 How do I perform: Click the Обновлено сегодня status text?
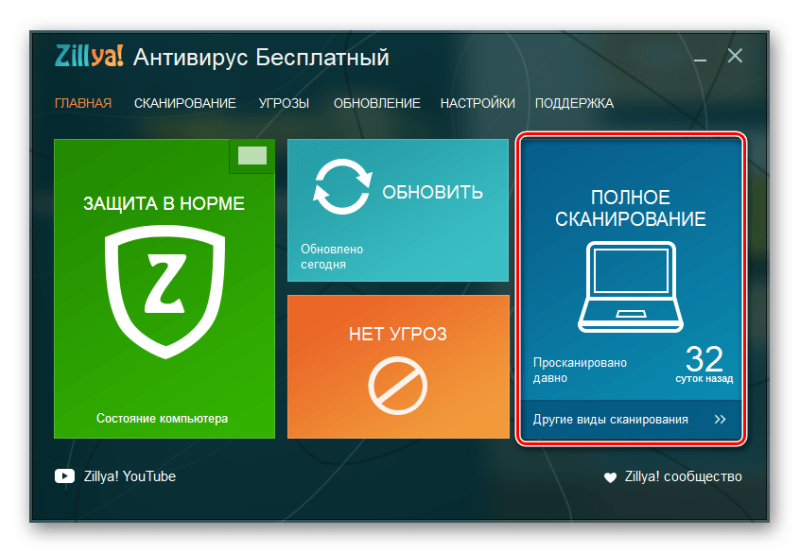(332, 257)
